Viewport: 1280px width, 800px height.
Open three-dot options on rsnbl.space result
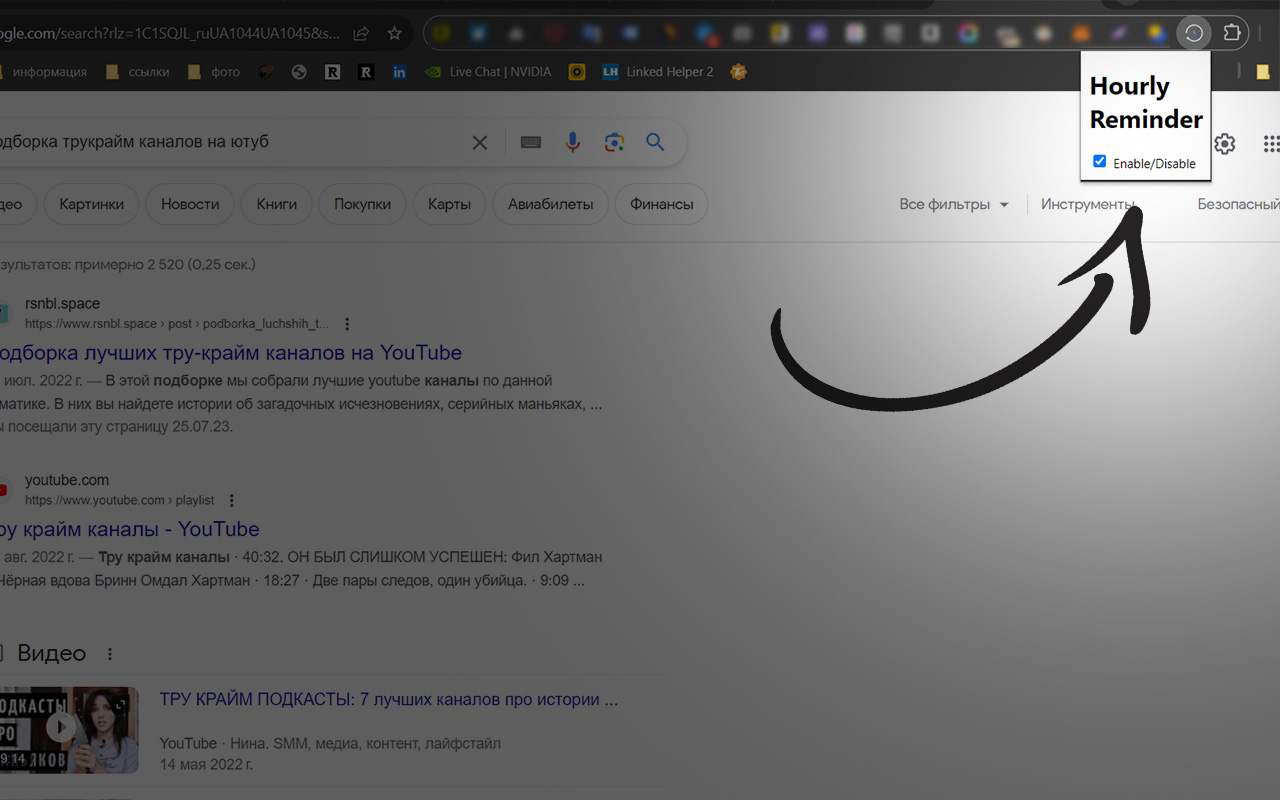[346, 323]
